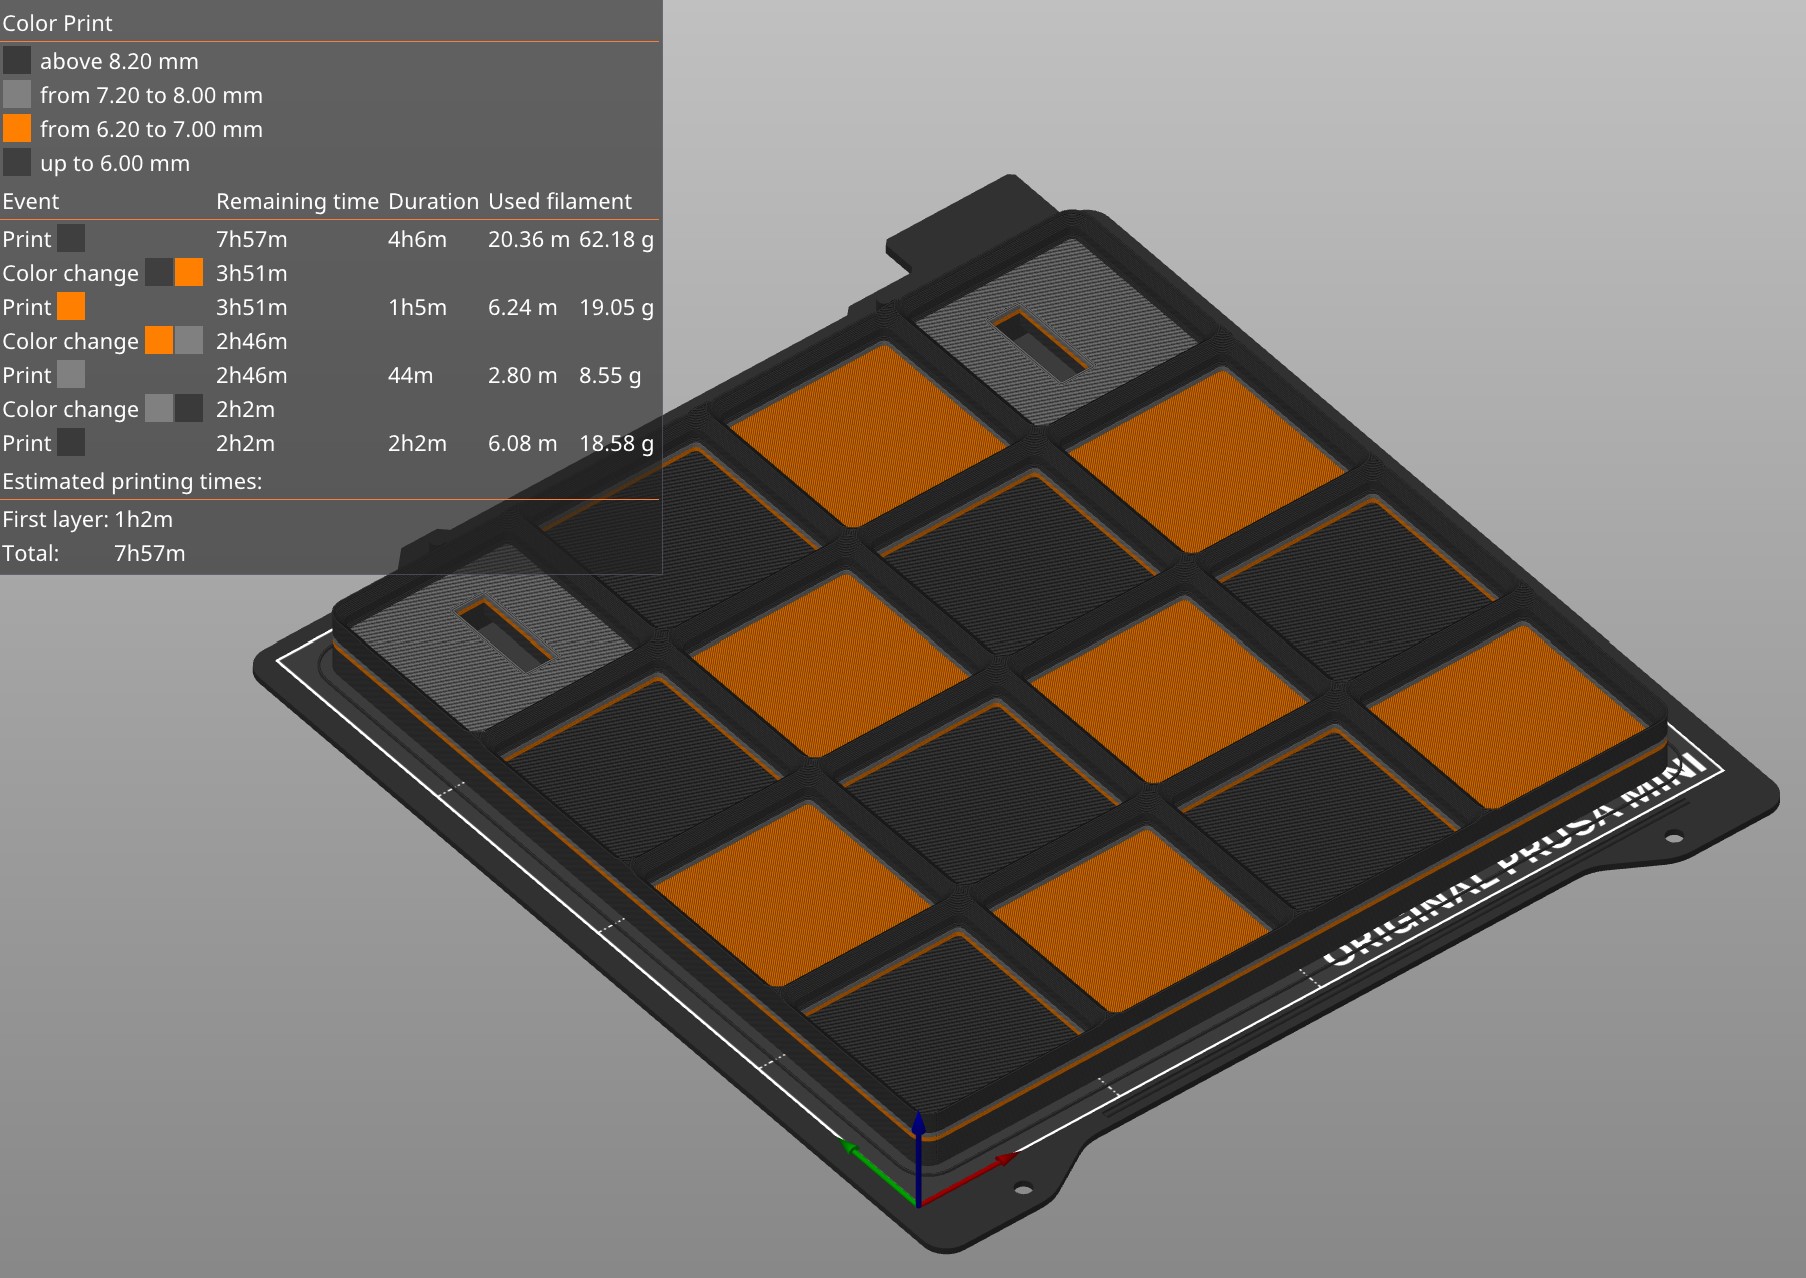
Task: Click the Color Print legend title
Action: (x=57, y=22)
